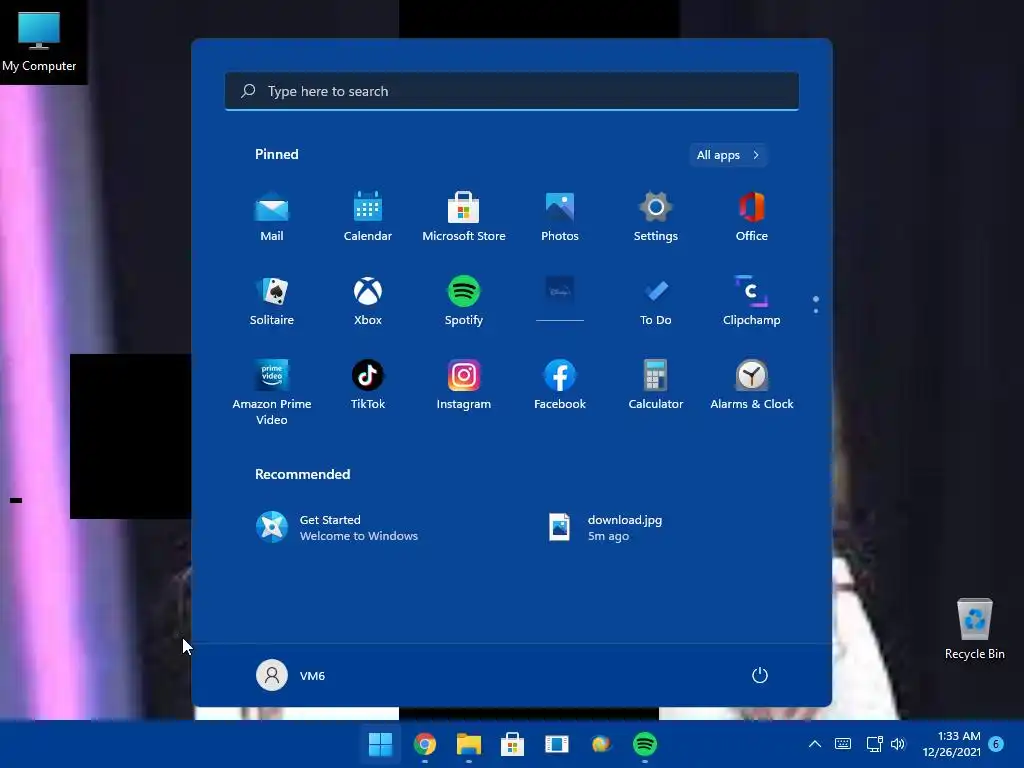Open the network tray icon
Viewport: 1024px width, 768px height.
pos(874,744)
